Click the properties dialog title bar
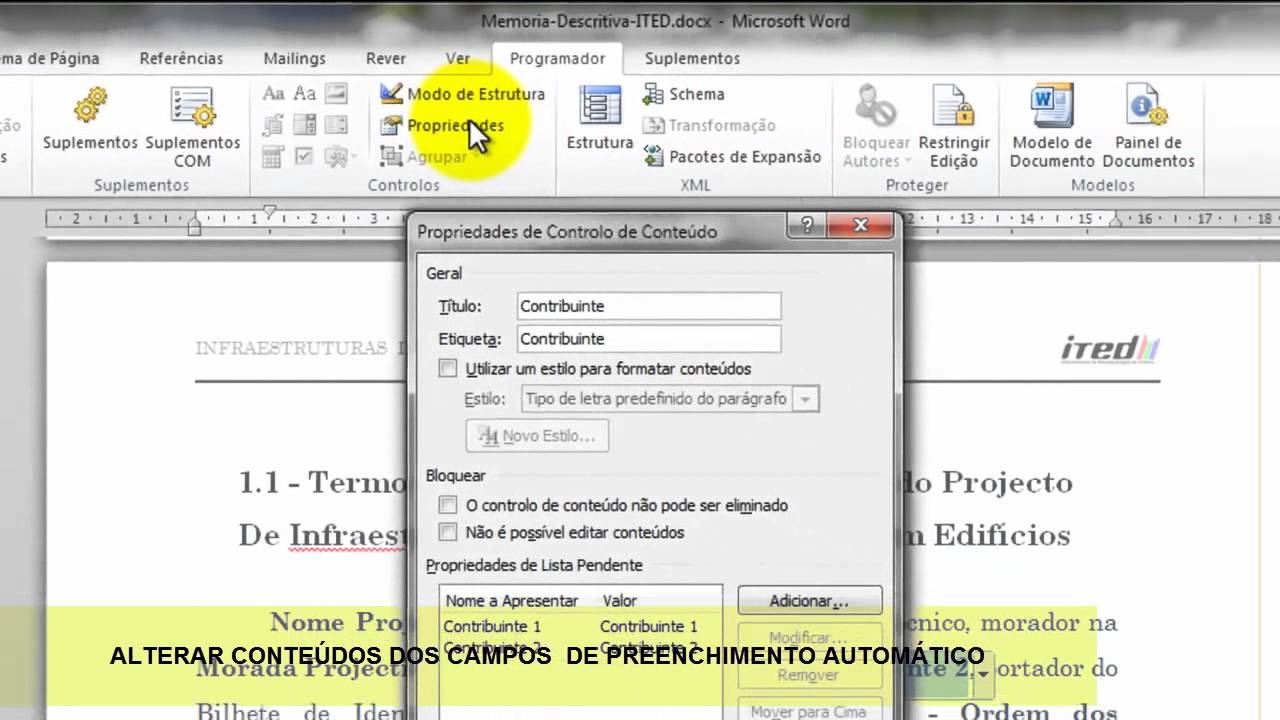The width and height of the screenshot is (1280, 720). [x=600, y=231]
